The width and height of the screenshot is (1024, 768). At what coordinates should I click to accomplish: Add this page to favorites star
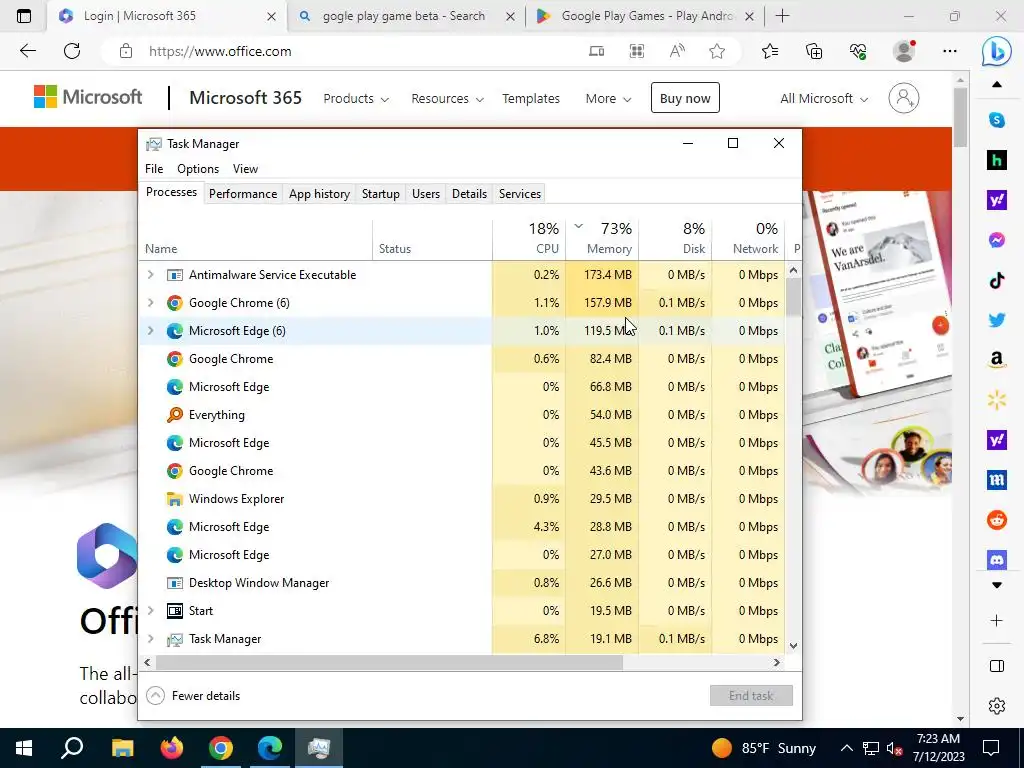pos(717,51)
